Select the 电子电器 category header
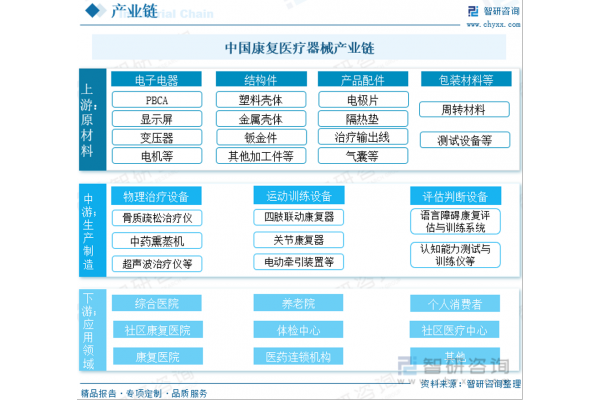600x400 pixels. click(x=156, y=79)
